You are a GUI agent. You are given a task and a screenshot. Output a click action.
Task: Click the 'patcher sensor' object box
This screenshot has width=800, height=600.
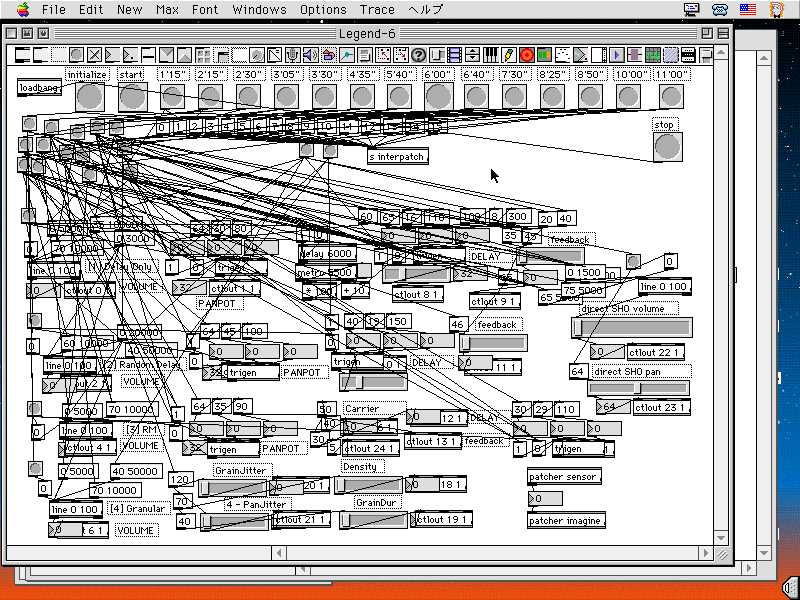pyautogui.click(x=564, y=477)
